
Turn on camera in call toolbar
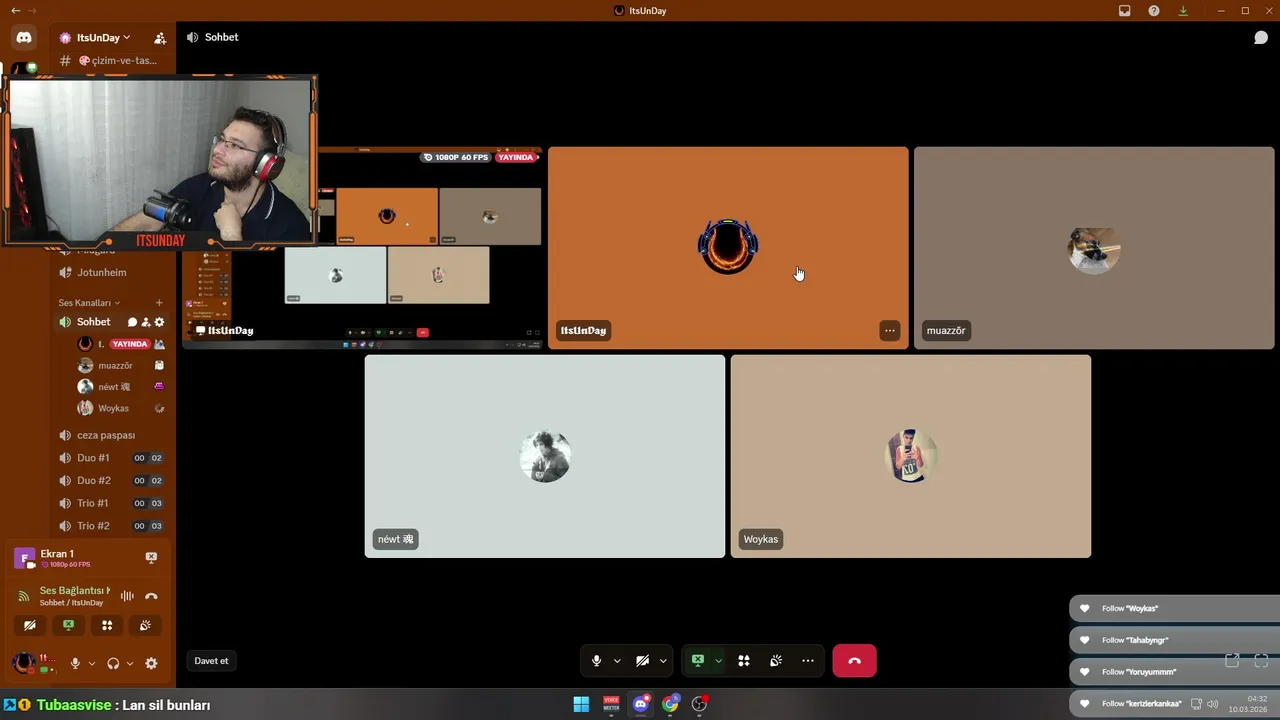click(643, 661)
